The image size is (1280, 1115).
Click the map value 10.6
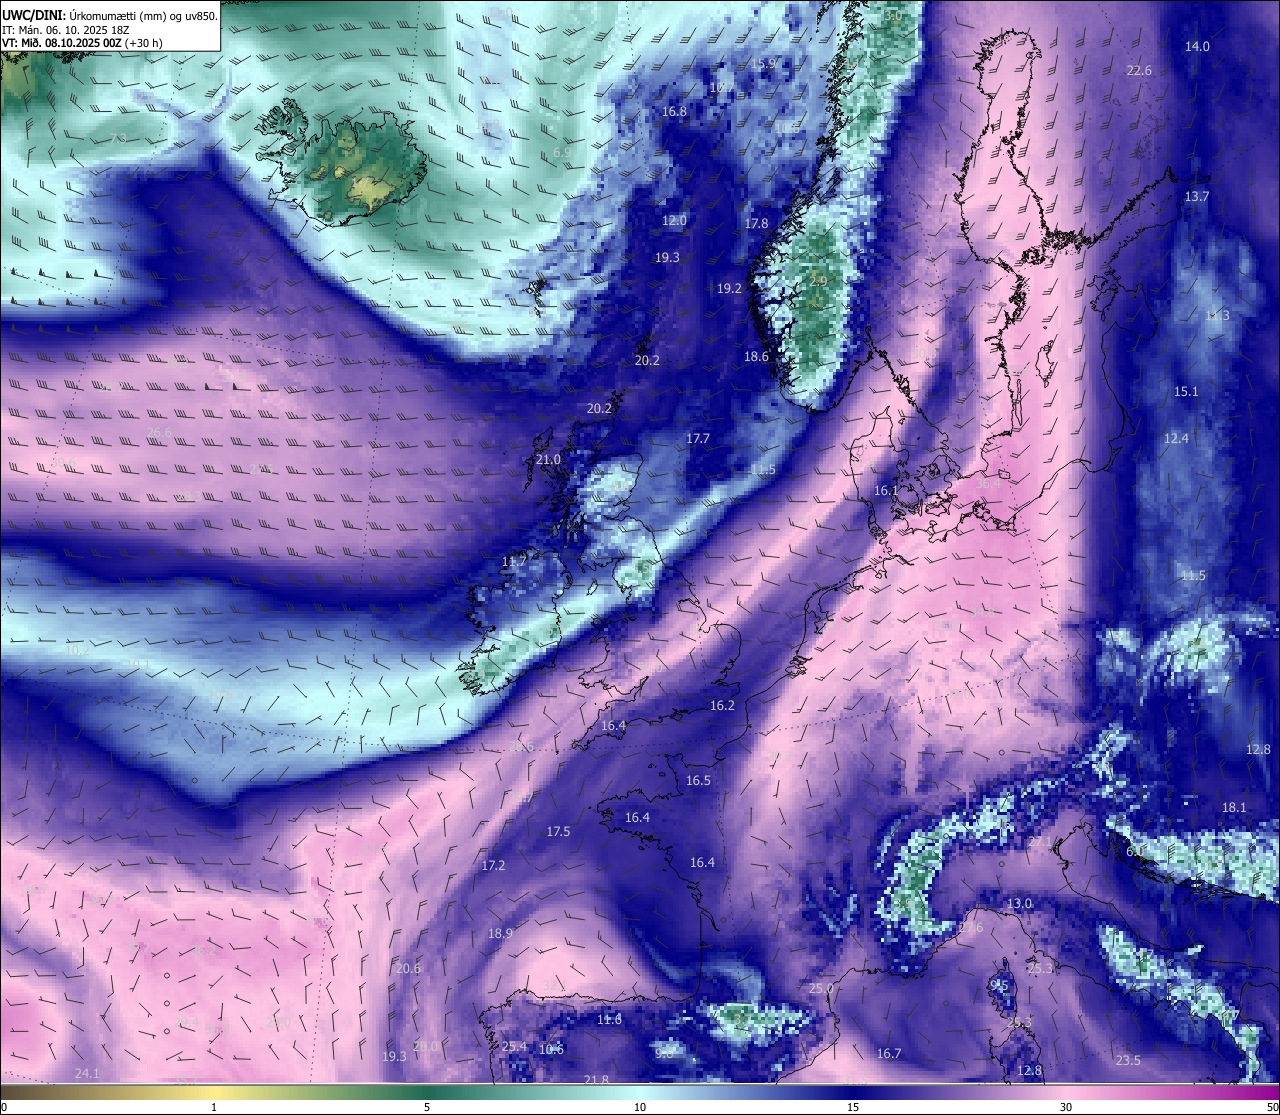(551, 1050)
